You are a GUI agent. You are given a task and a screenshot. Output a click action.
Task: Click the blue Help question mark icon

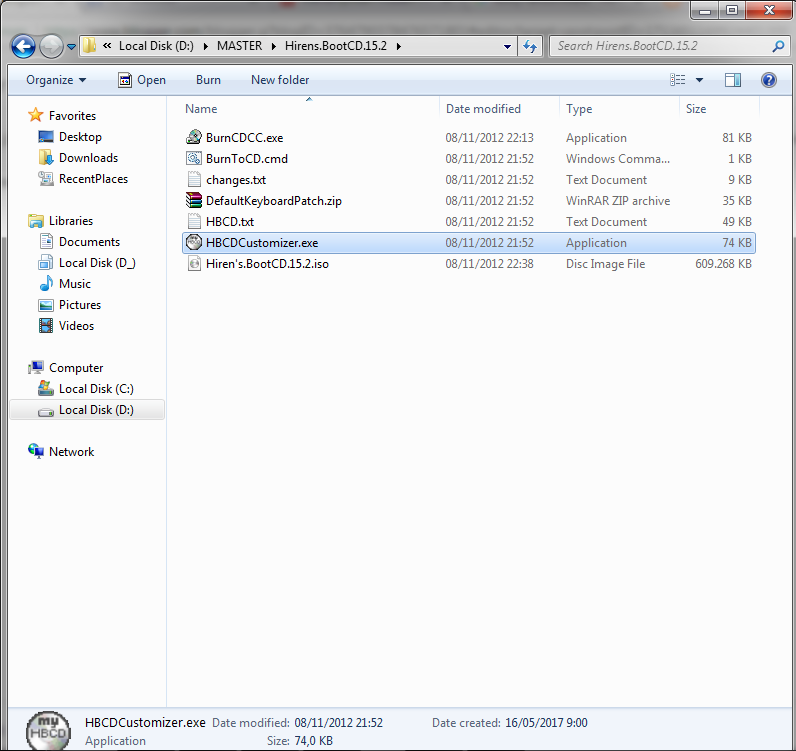click(x=769, y=80)
